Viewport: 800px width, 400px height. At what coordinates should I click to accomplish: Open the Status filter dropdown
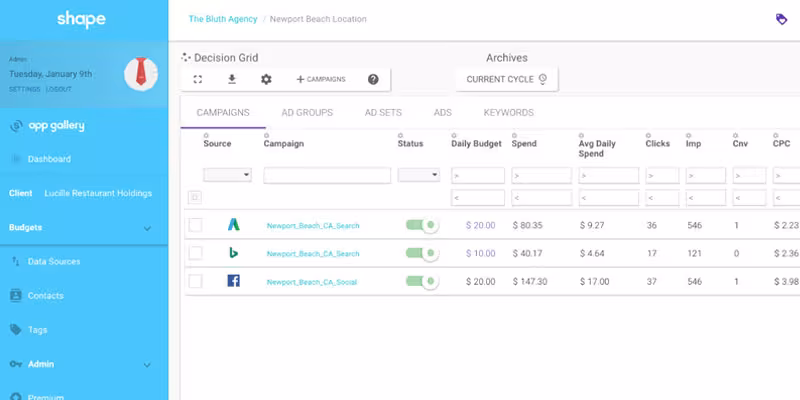coord(419,175)
